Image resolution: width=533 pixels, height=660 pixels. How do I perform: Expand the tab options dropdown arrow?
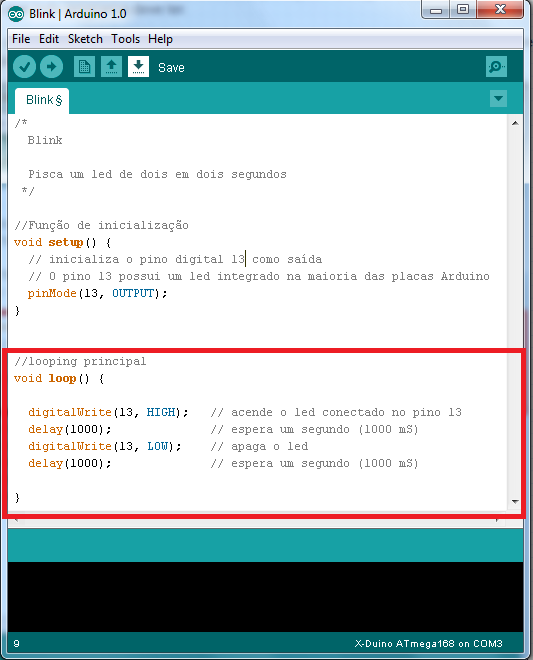pyautogui.click(x=498, y=98)
